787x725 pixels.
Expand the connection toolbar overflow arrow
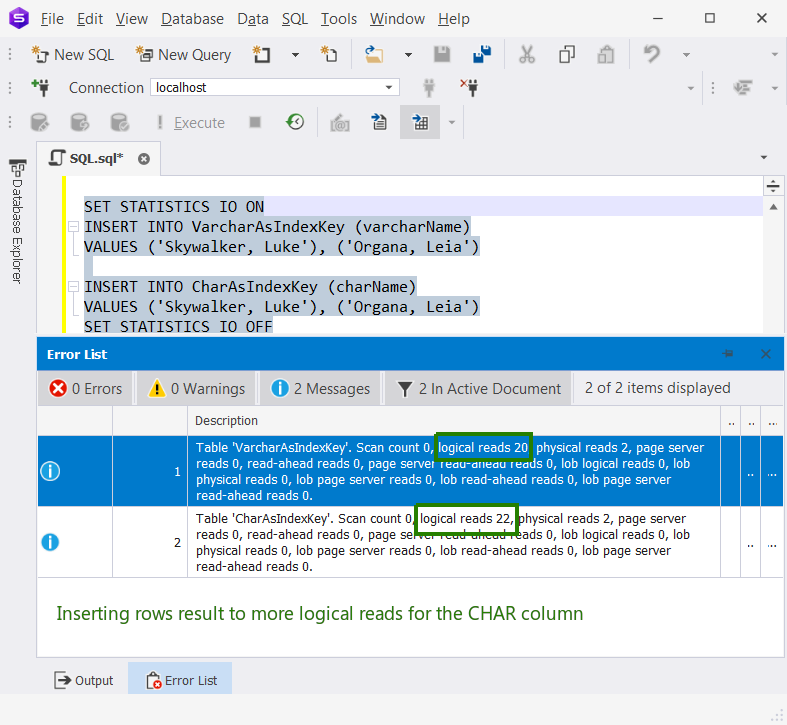click(691, 88)
